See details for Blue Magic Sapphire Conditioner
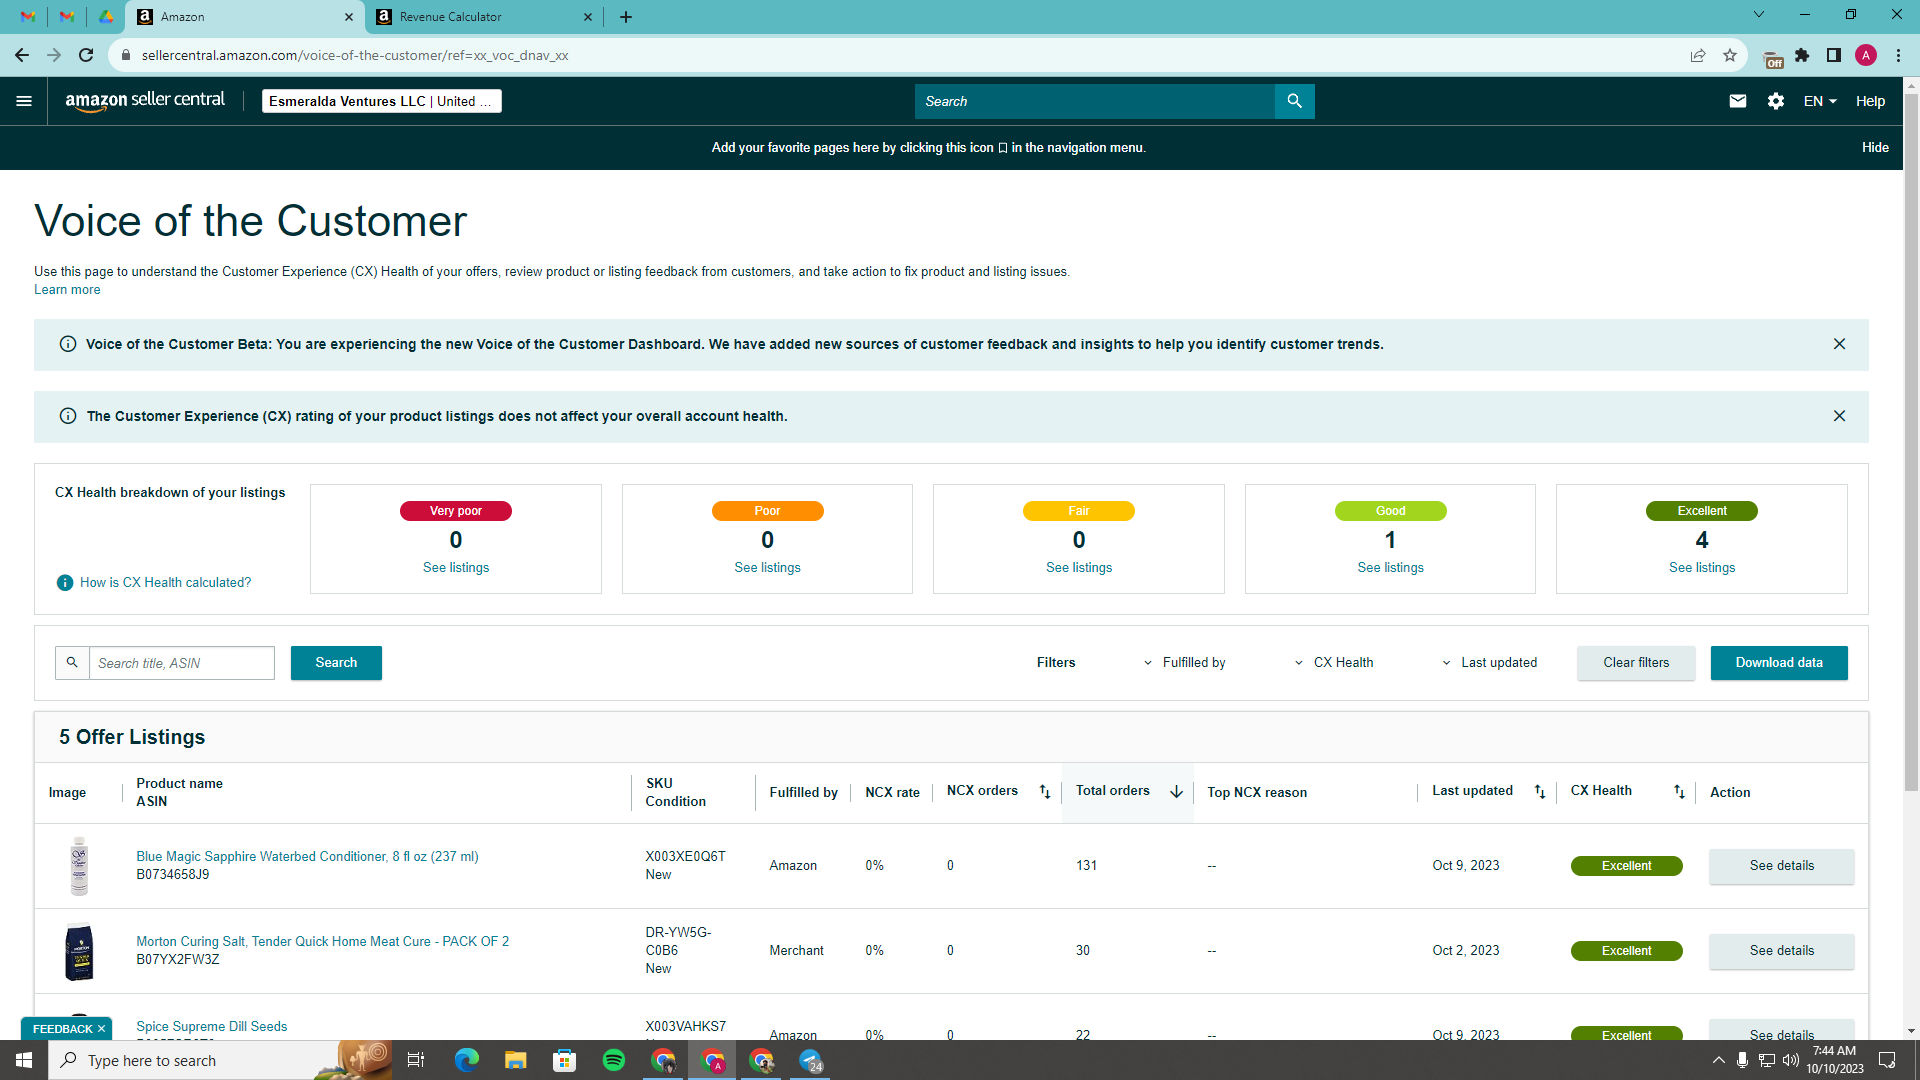The width and height of the screenshot is (1920, 1080). (x=1781, y=866)
